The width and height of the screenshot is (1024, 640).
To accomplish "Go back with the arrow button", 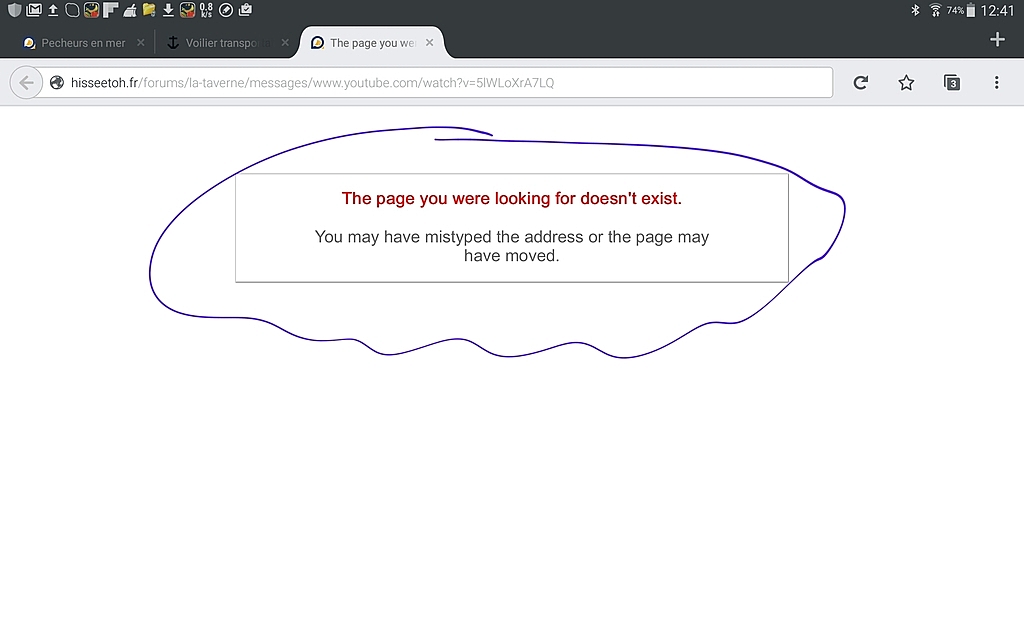I will (x=26, y=83).
